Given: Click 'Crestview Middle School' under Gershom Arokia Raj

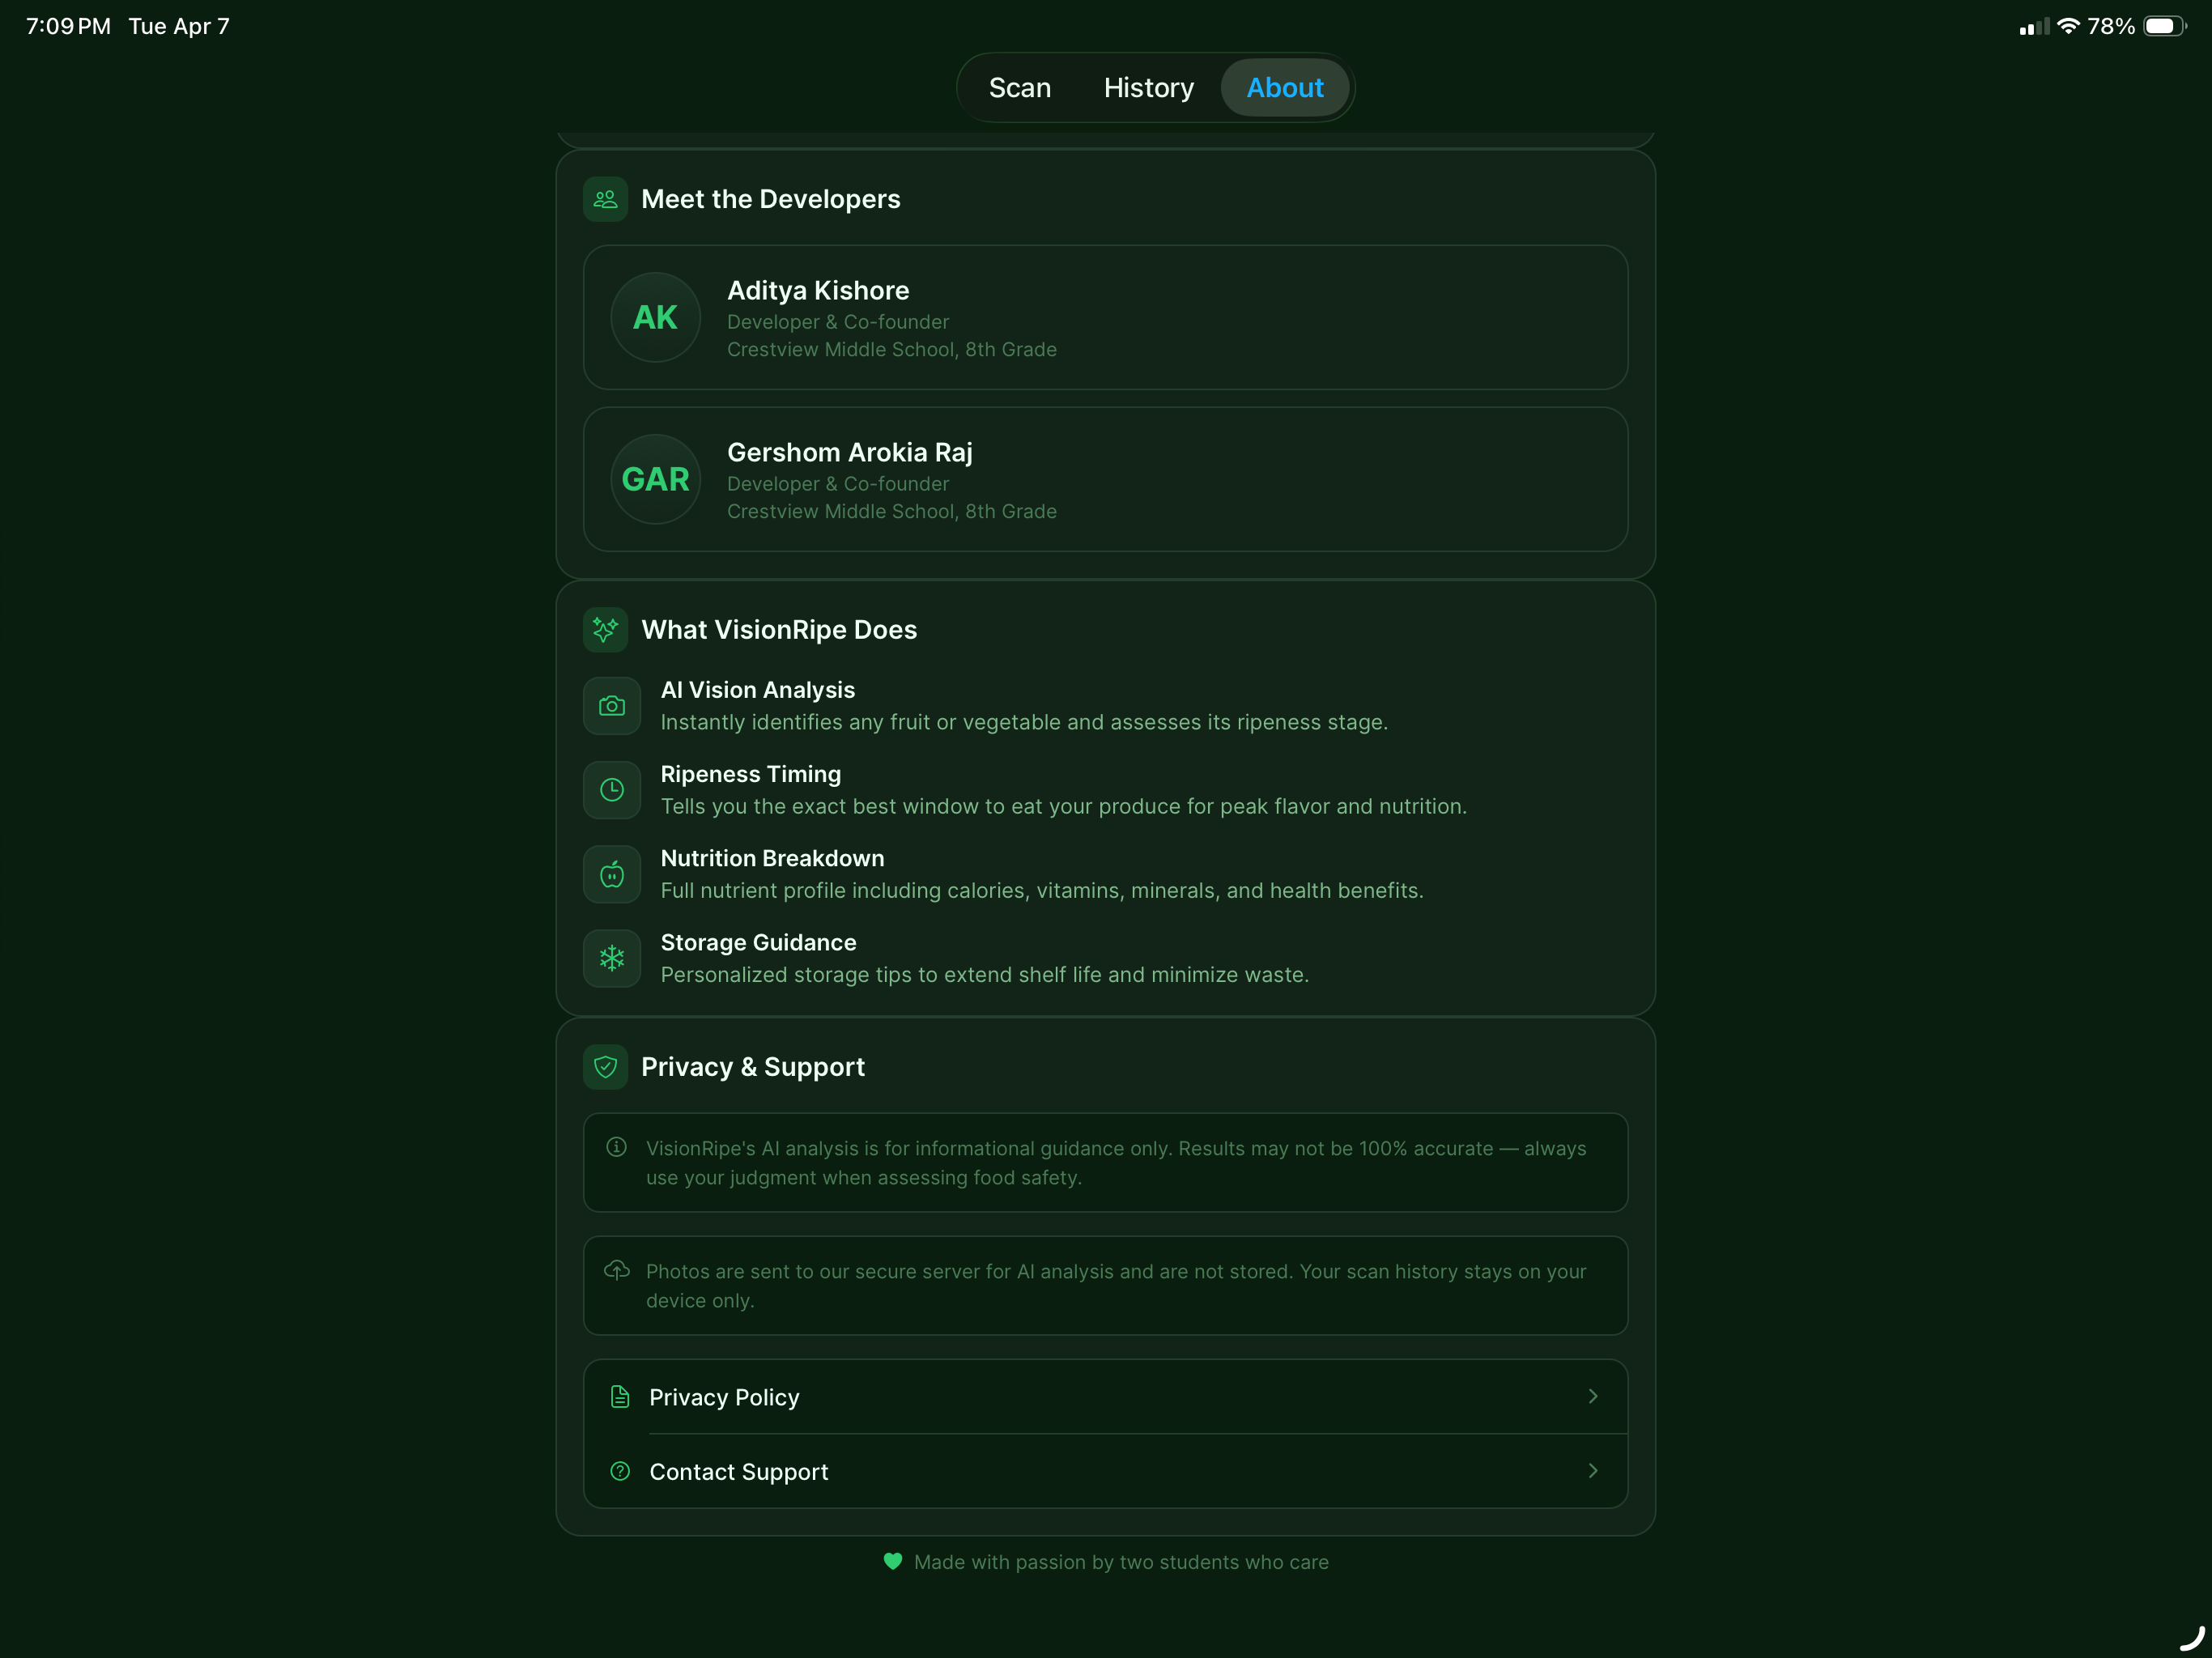Looking at the screenshot, I should pos(891,511).
